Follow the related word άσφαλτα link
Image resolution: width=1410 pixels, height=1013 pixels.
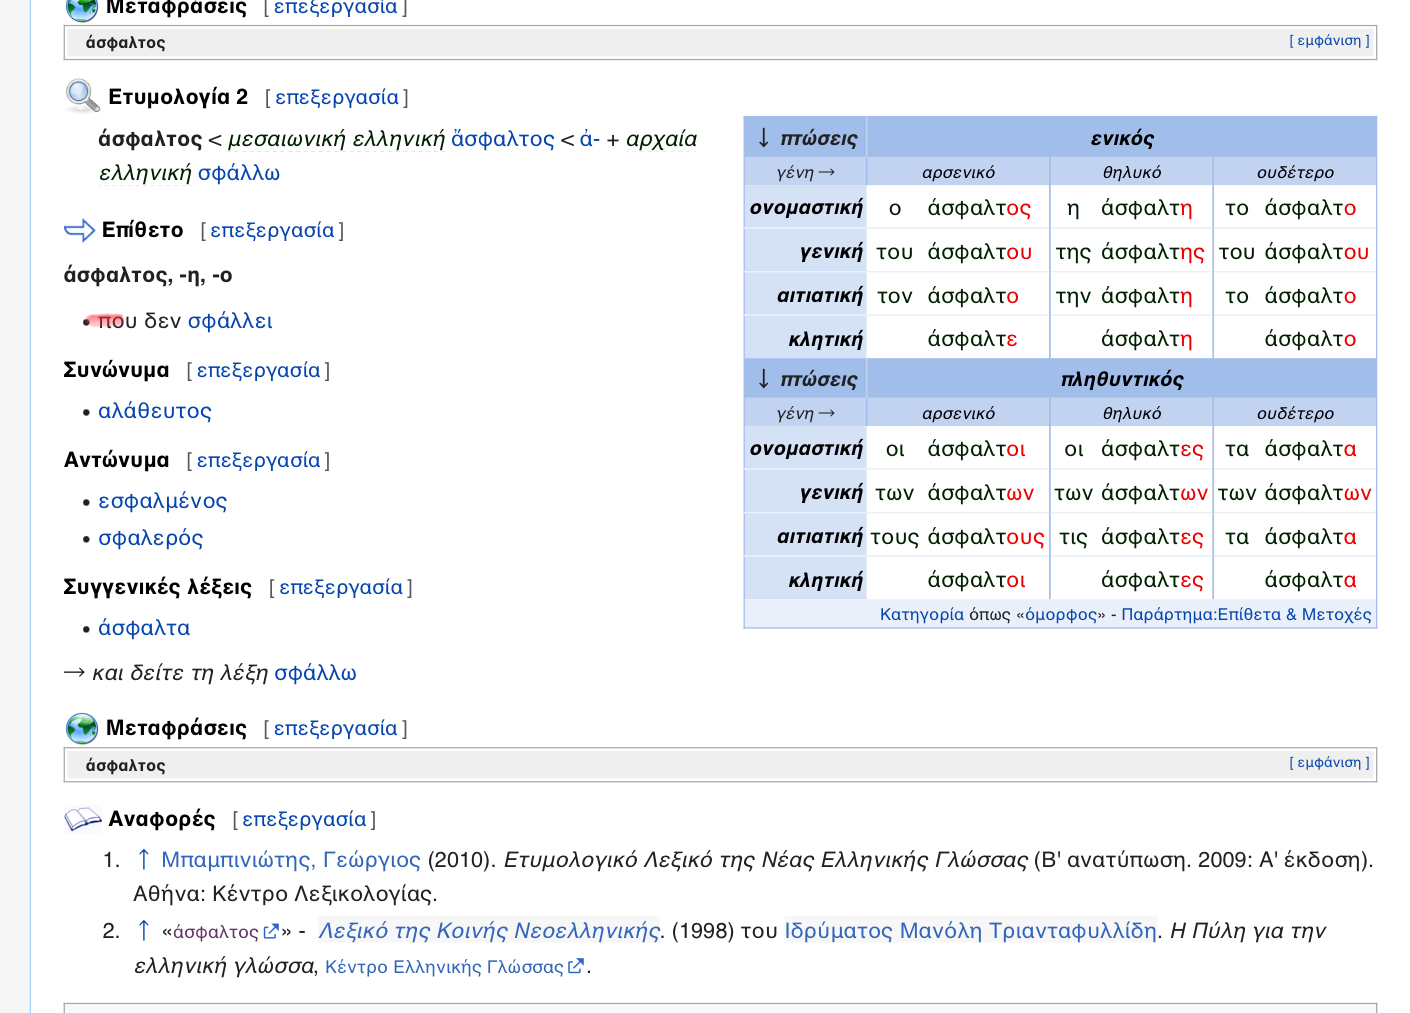144,628
